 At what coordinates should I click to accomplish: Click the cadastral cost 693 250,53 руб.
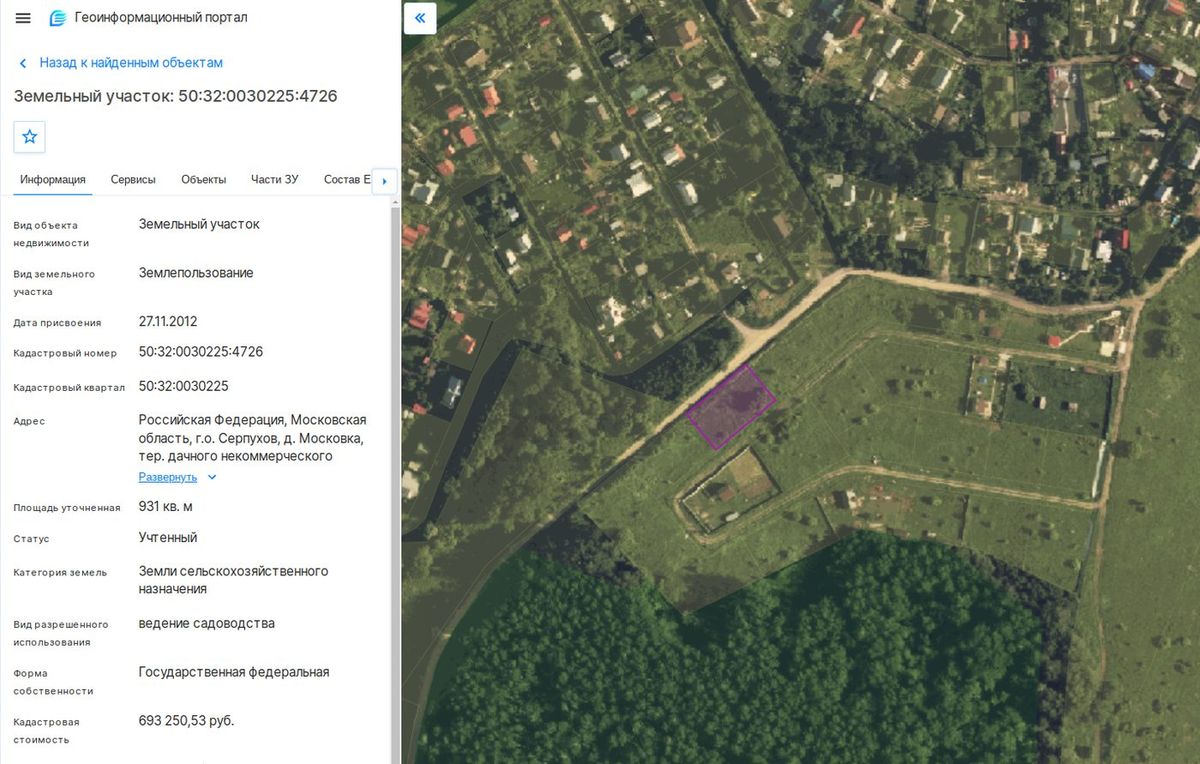[187, 720]
